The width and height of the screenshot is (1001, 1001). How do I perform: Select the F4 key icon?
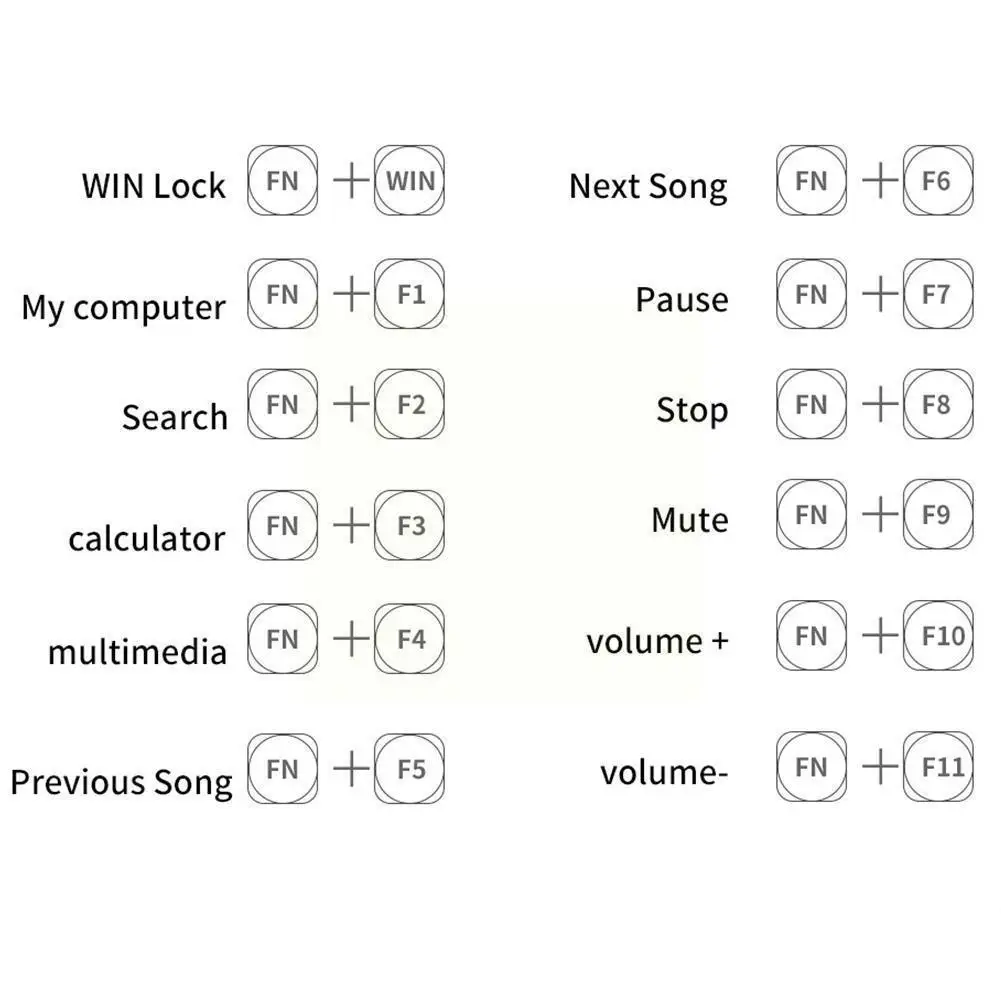point(410,638)
